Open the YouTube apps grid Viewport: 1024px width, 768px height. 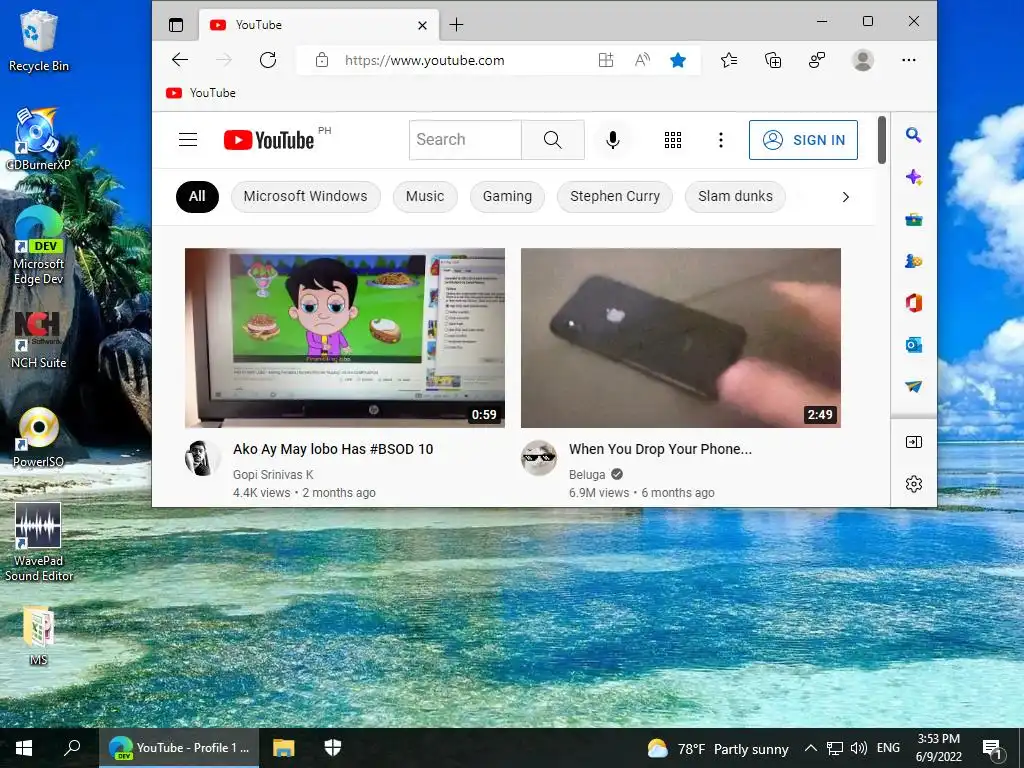673,140
